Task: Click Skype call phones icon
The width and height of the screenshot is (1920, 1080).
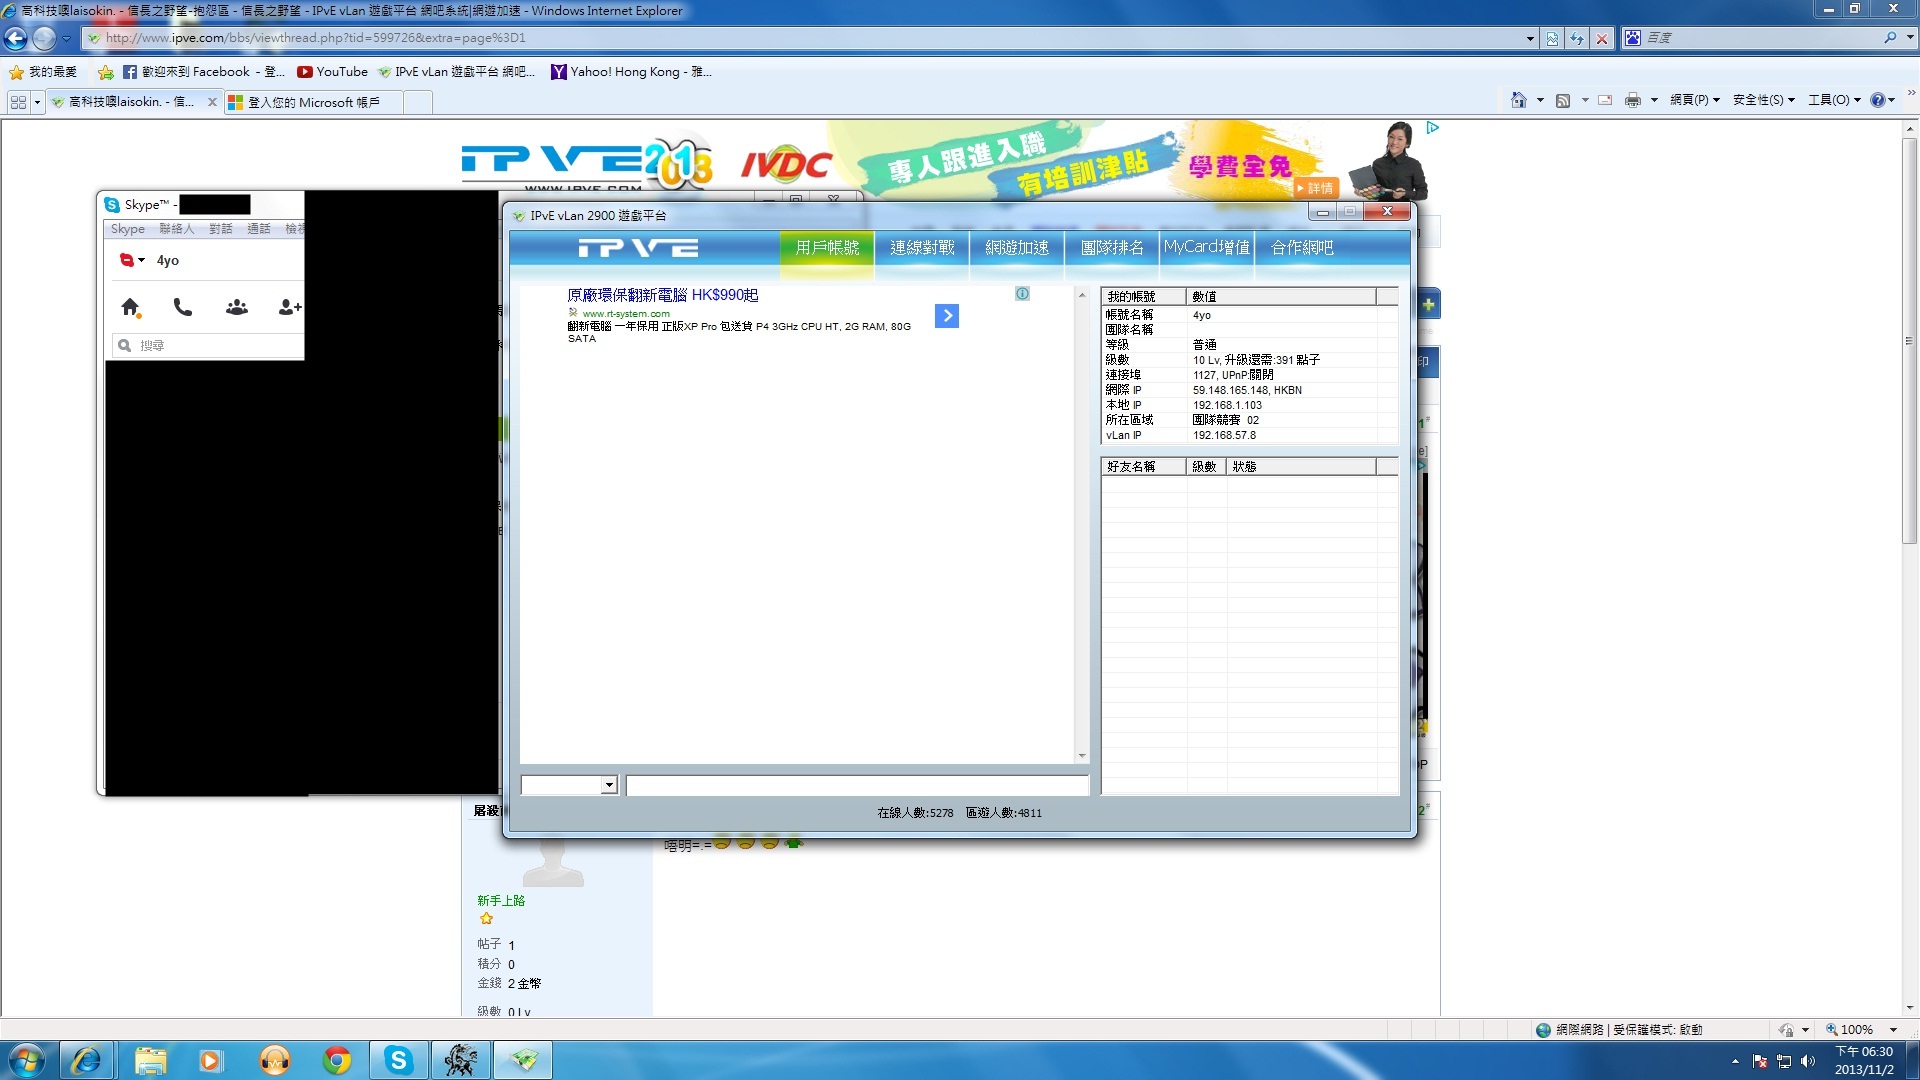Action: (183, 307)
